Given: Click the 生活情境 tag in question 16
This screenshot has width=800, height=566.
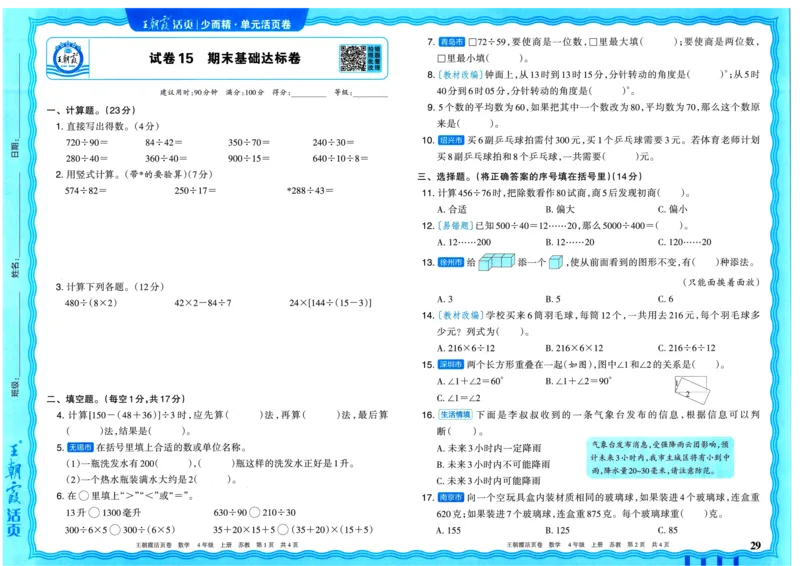Looking at the screenshot, I should [x=456, y=415].
